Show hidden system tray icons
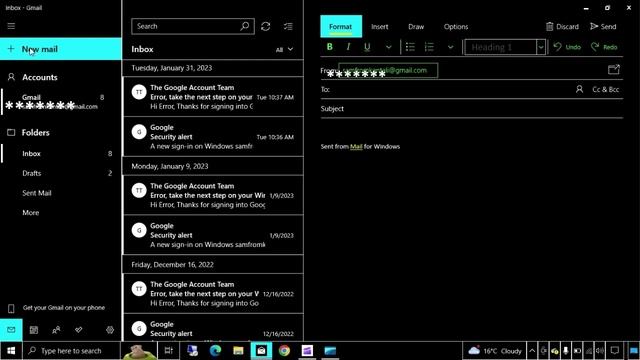 tap(532, 351)
